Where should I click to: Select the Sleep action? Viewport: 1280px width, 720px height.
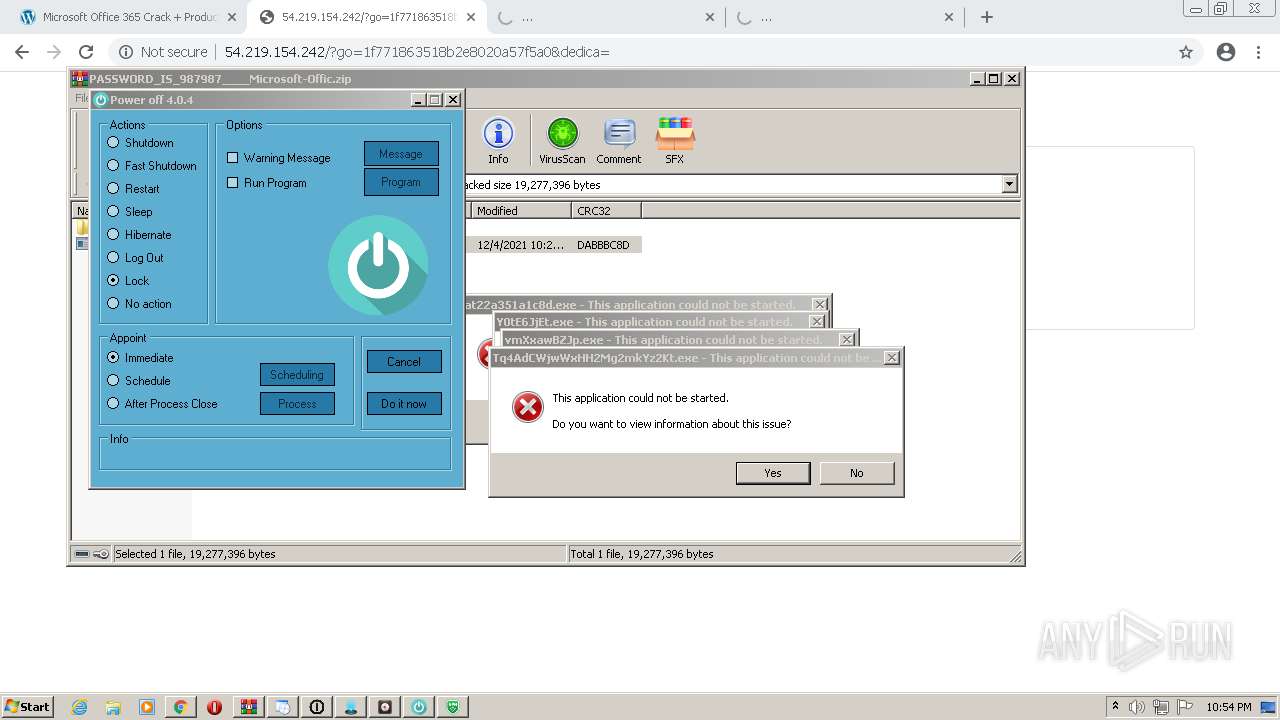113,212
